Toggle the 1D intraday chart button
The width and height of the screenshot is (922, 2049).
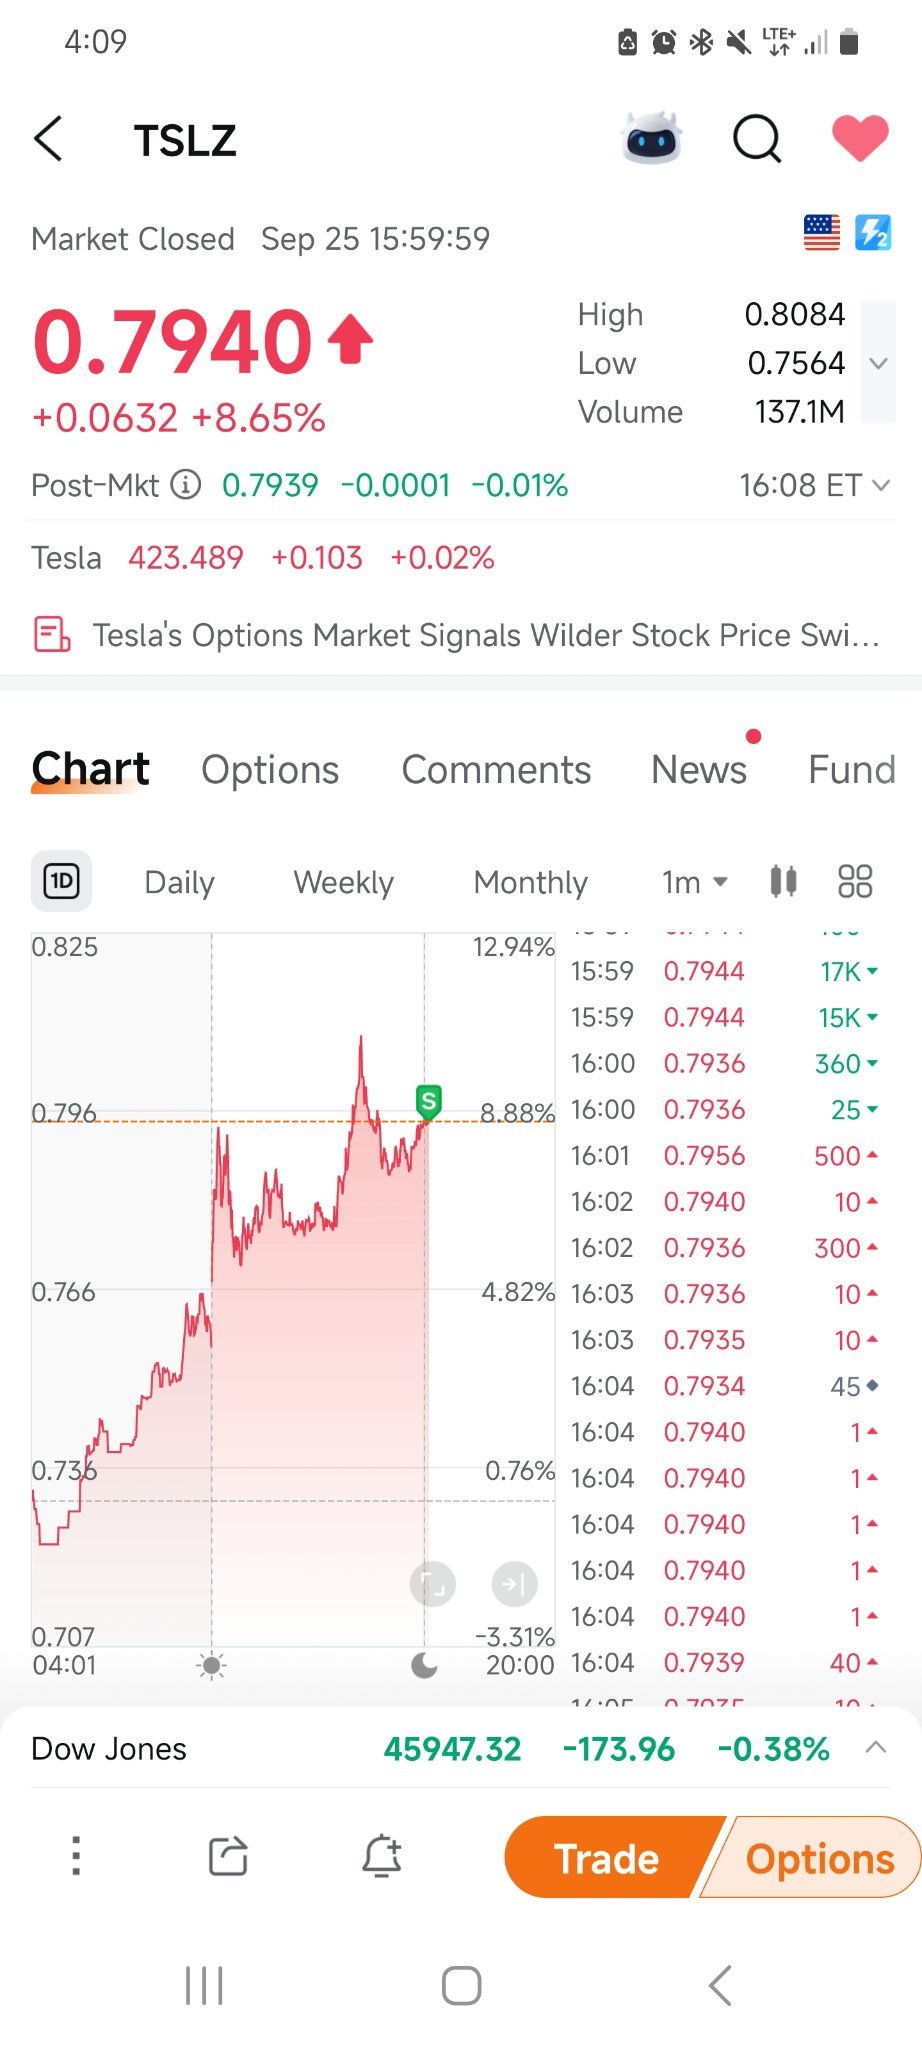click(x=61, y=881)
